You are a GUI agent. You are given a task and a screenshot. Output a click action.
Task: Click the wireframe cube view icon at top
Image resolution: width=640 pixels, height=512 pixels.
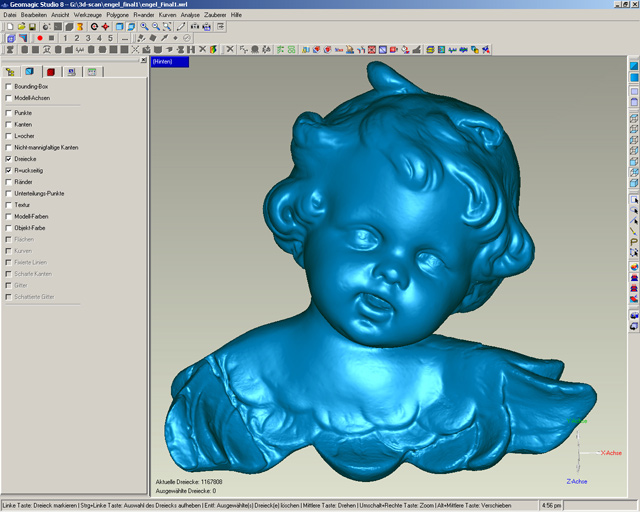[634, 118]
